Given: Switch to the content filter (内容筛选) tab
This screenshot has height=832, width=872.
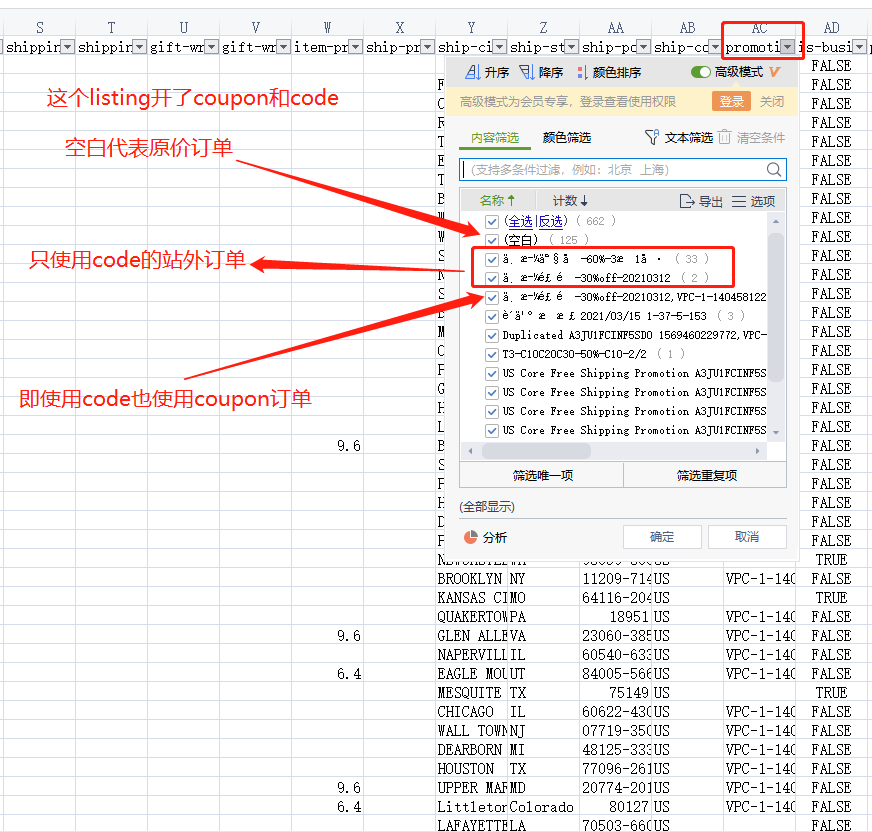Looking at the screenshot, I should pyautogui.click(x=494, y=137).
